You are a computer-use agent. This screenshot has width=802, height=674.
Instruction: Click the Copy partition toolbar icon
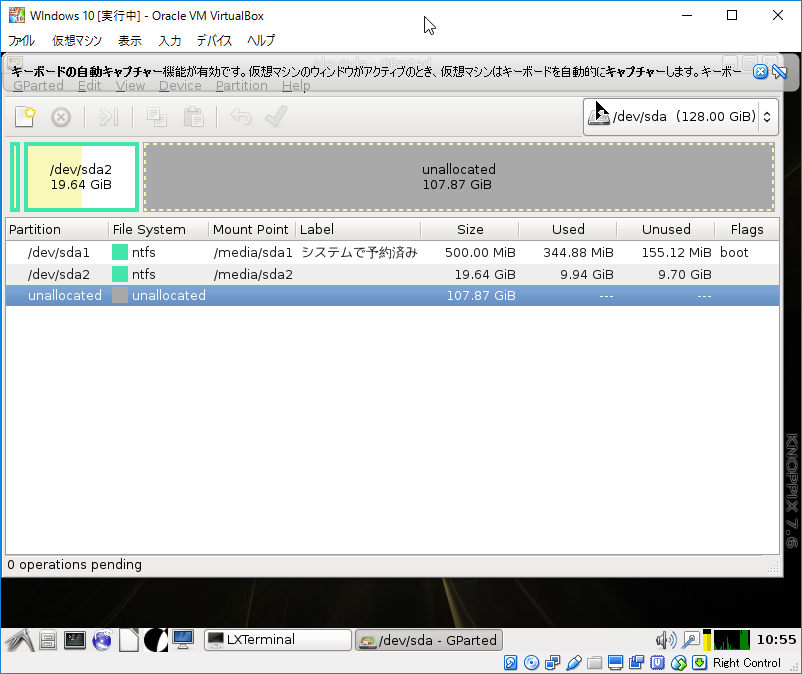(x=157, y=117)
